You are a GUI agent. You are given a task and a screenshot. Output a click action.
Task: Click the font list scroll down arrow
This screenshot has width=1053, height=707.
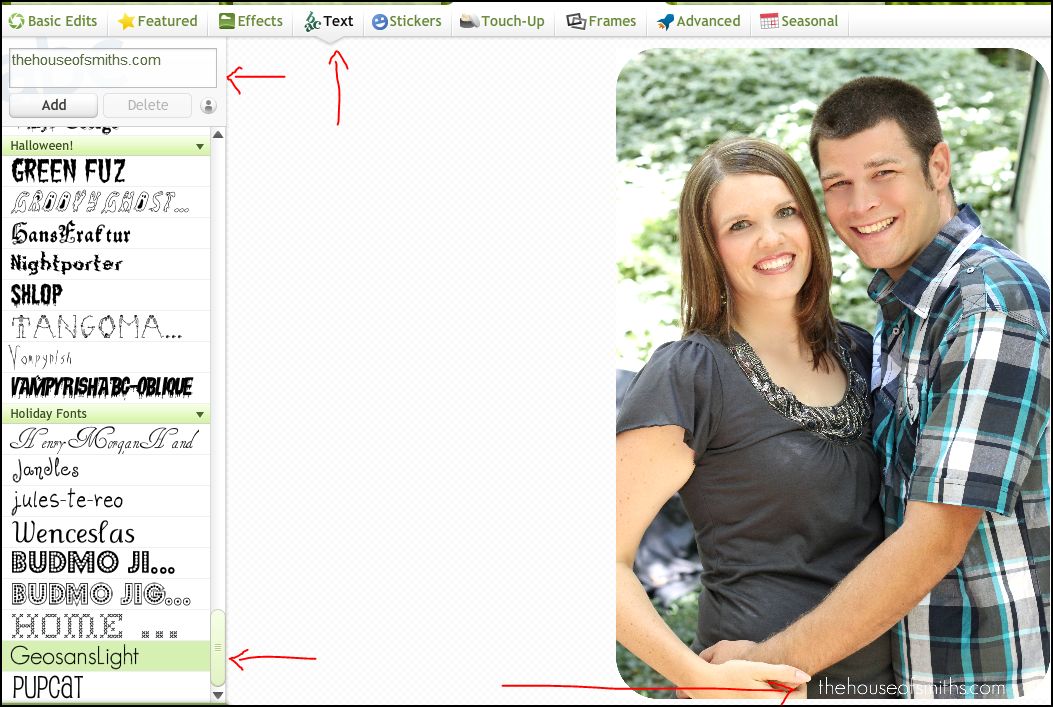coord(218,695)
